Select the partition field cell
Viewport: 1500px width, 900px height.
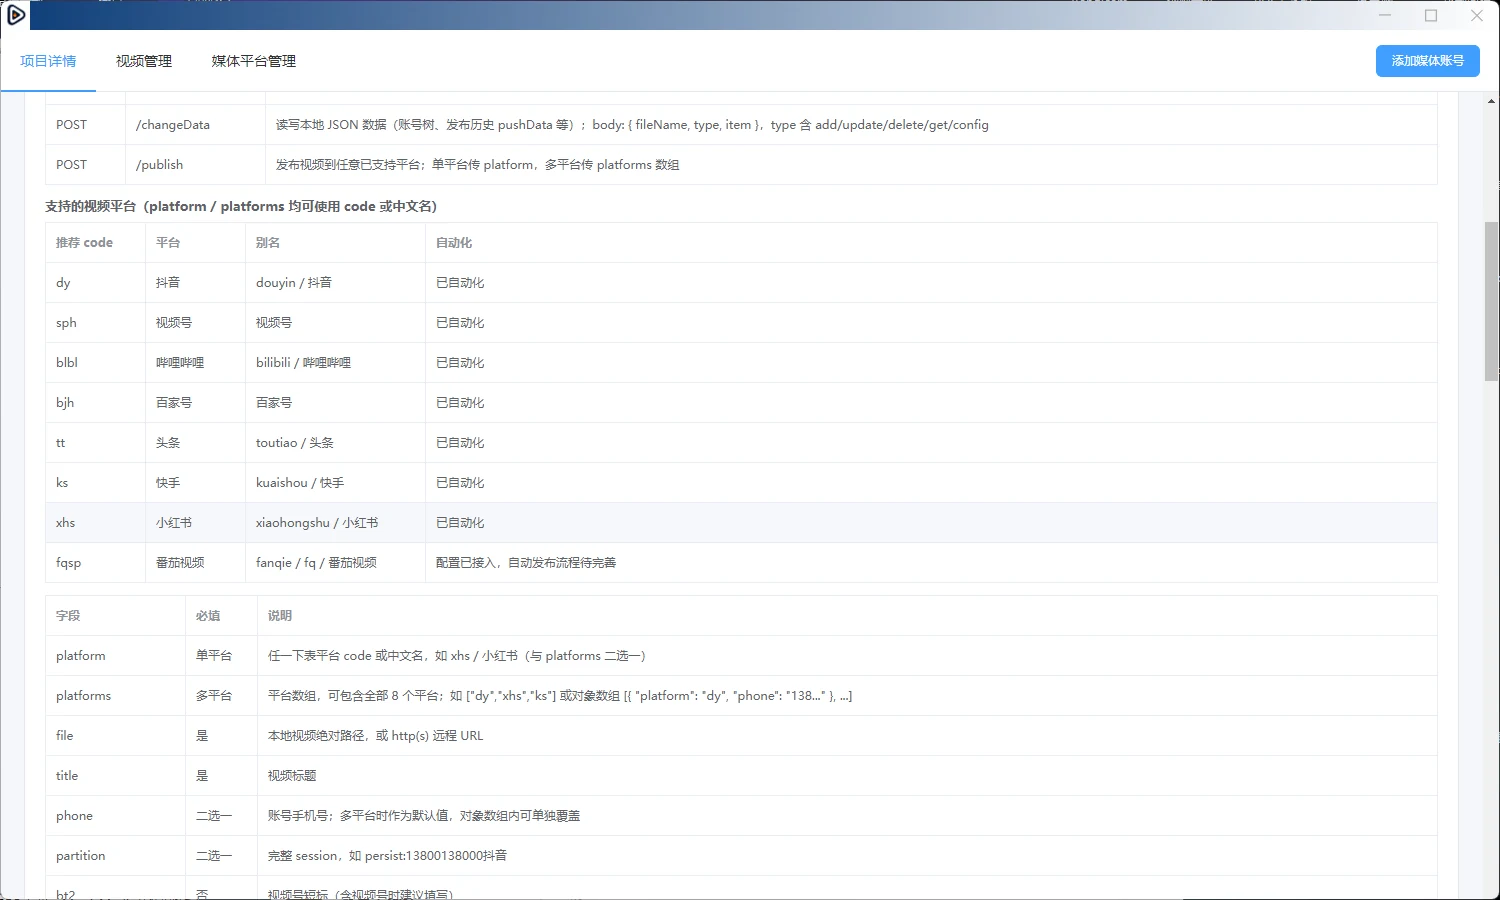tap(116, 856)
